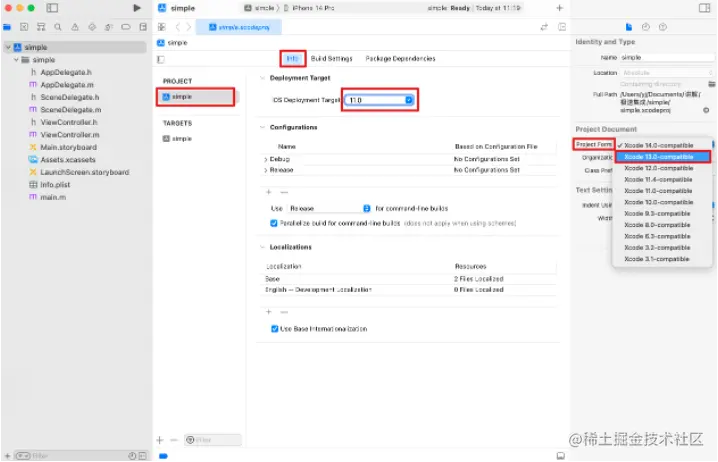The width and height of the screenshot is (718, 462).
Task: Open the Use Release configuration dropdown
Action: (x=328, y=208)
